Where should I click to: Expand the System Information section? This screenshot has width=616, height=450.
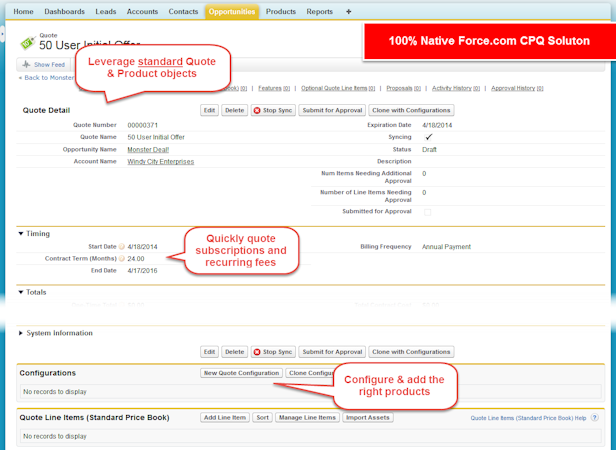21,333
